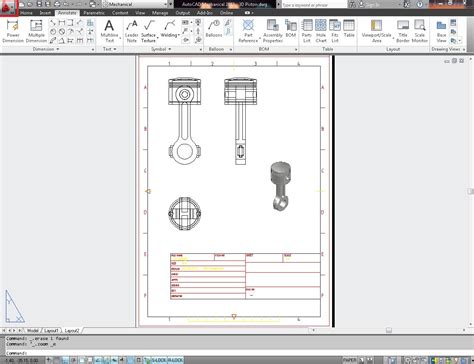Switch to the Parametric ribbon tab
Screen dimensions: 474x364
click(x=94, y=13)
